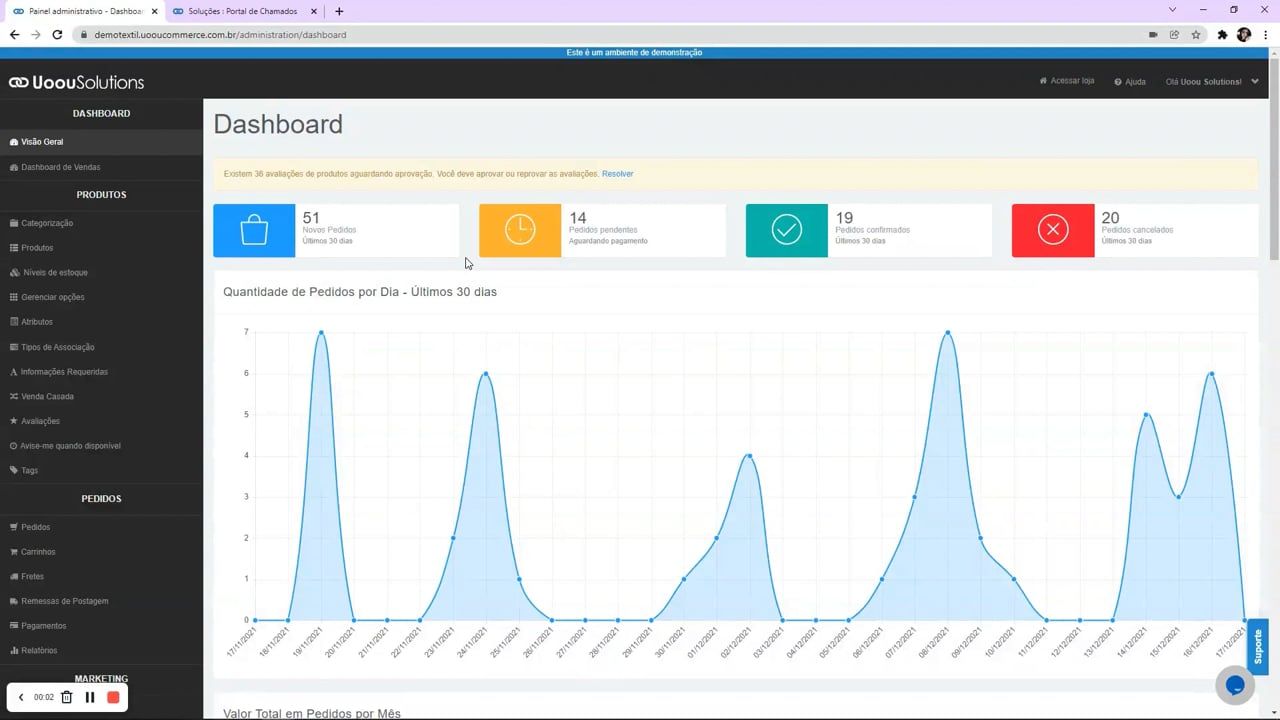Open Dashboard de Vendas in the sidebar
The height and width of the screenshot is (720, 1280).
click(x=60, y=167)
